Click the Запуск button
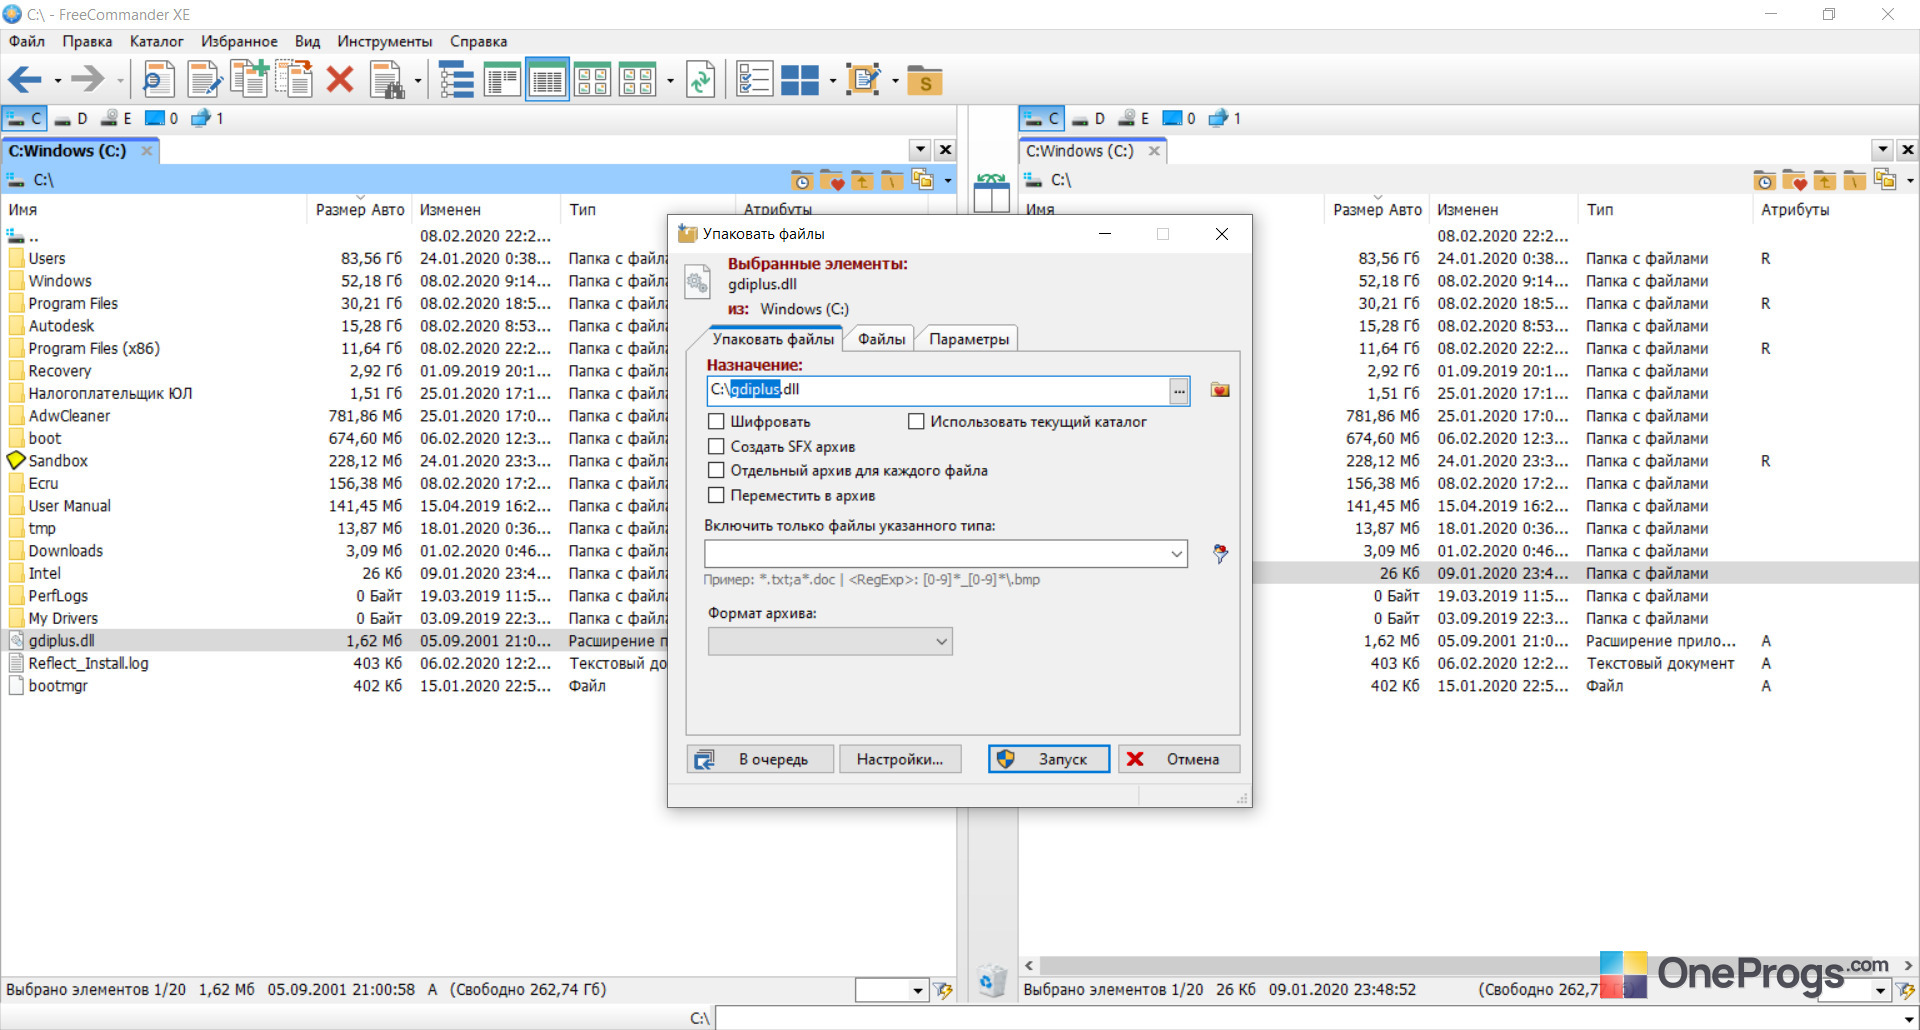The height and width of the screenshot is (1030, 1920). (1049, 759)
